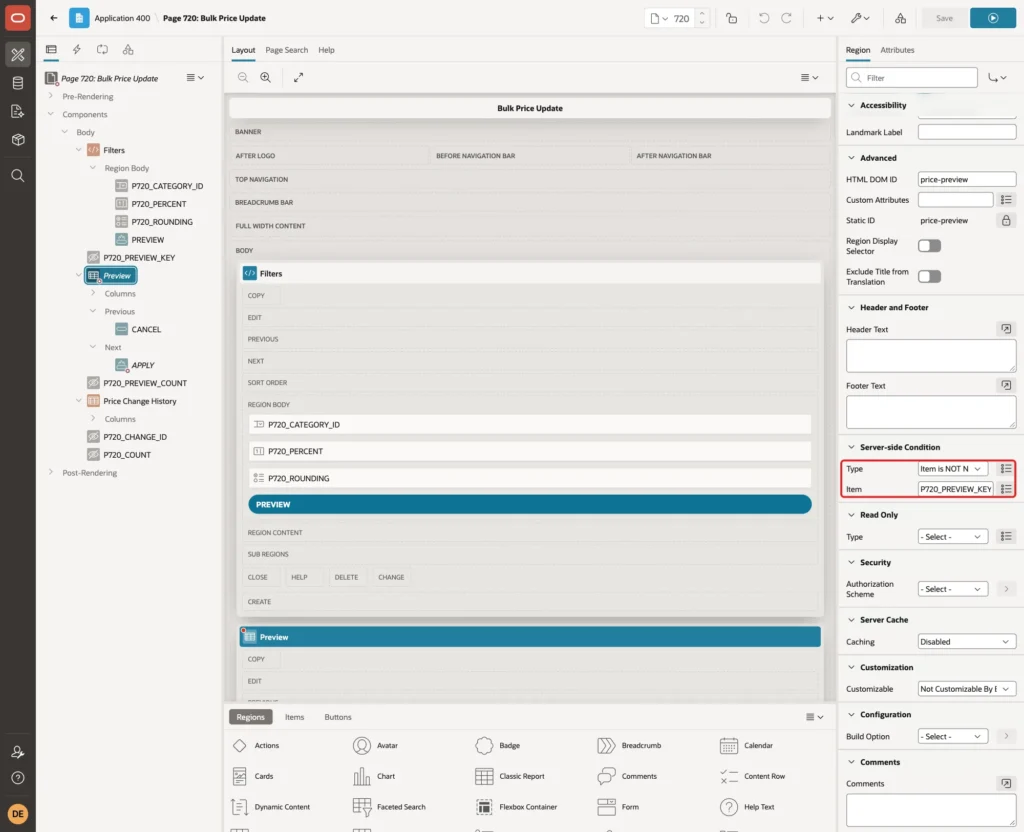This screenshot has width=1024, height=832.
Task: Open the create plus menu in toolbar
Action: click(825, 18)
